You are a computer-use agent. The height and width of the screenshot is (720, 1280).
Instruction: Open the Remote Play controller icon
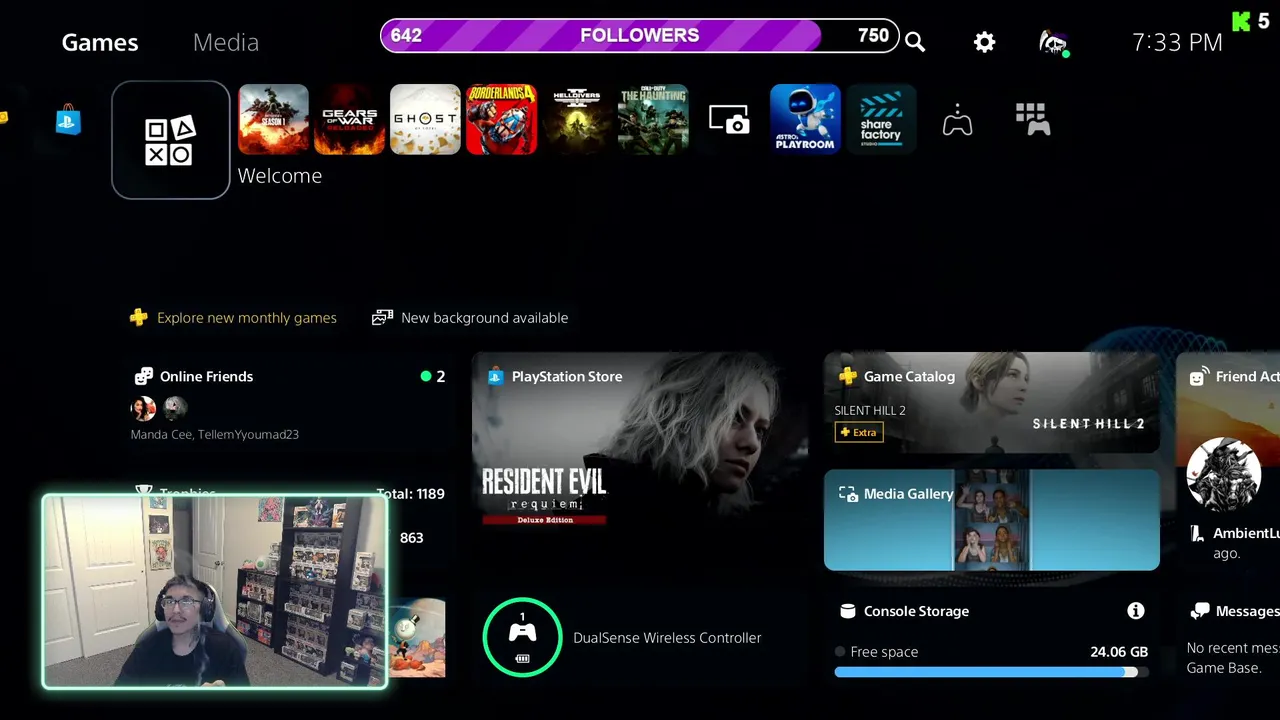coord(957,120)
